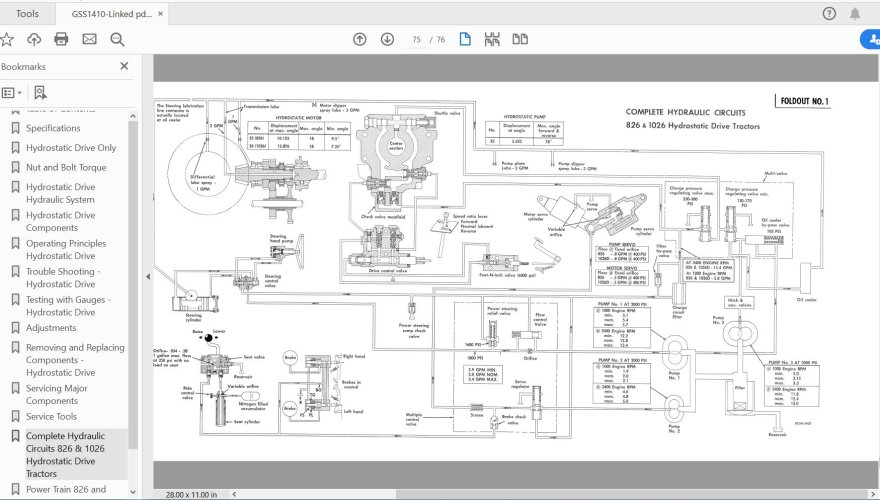Click the bookmarks panel vertical scrollbar
The width and height of the screenshot is (880, 500).
tap(133, 285)
